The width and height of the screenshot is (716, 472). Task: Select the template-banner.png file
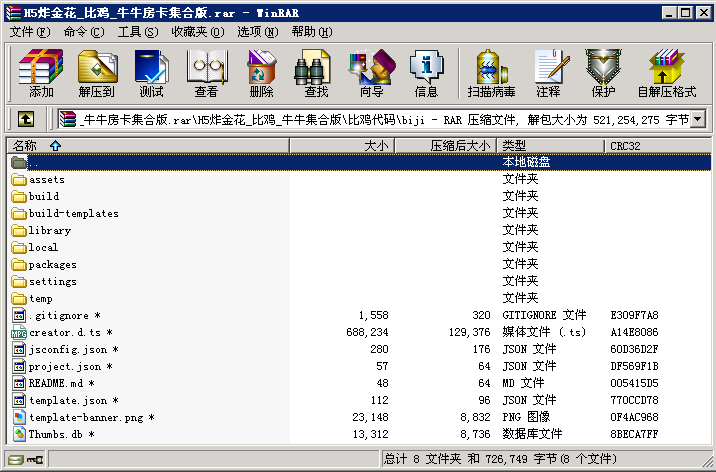coord(87,417)
